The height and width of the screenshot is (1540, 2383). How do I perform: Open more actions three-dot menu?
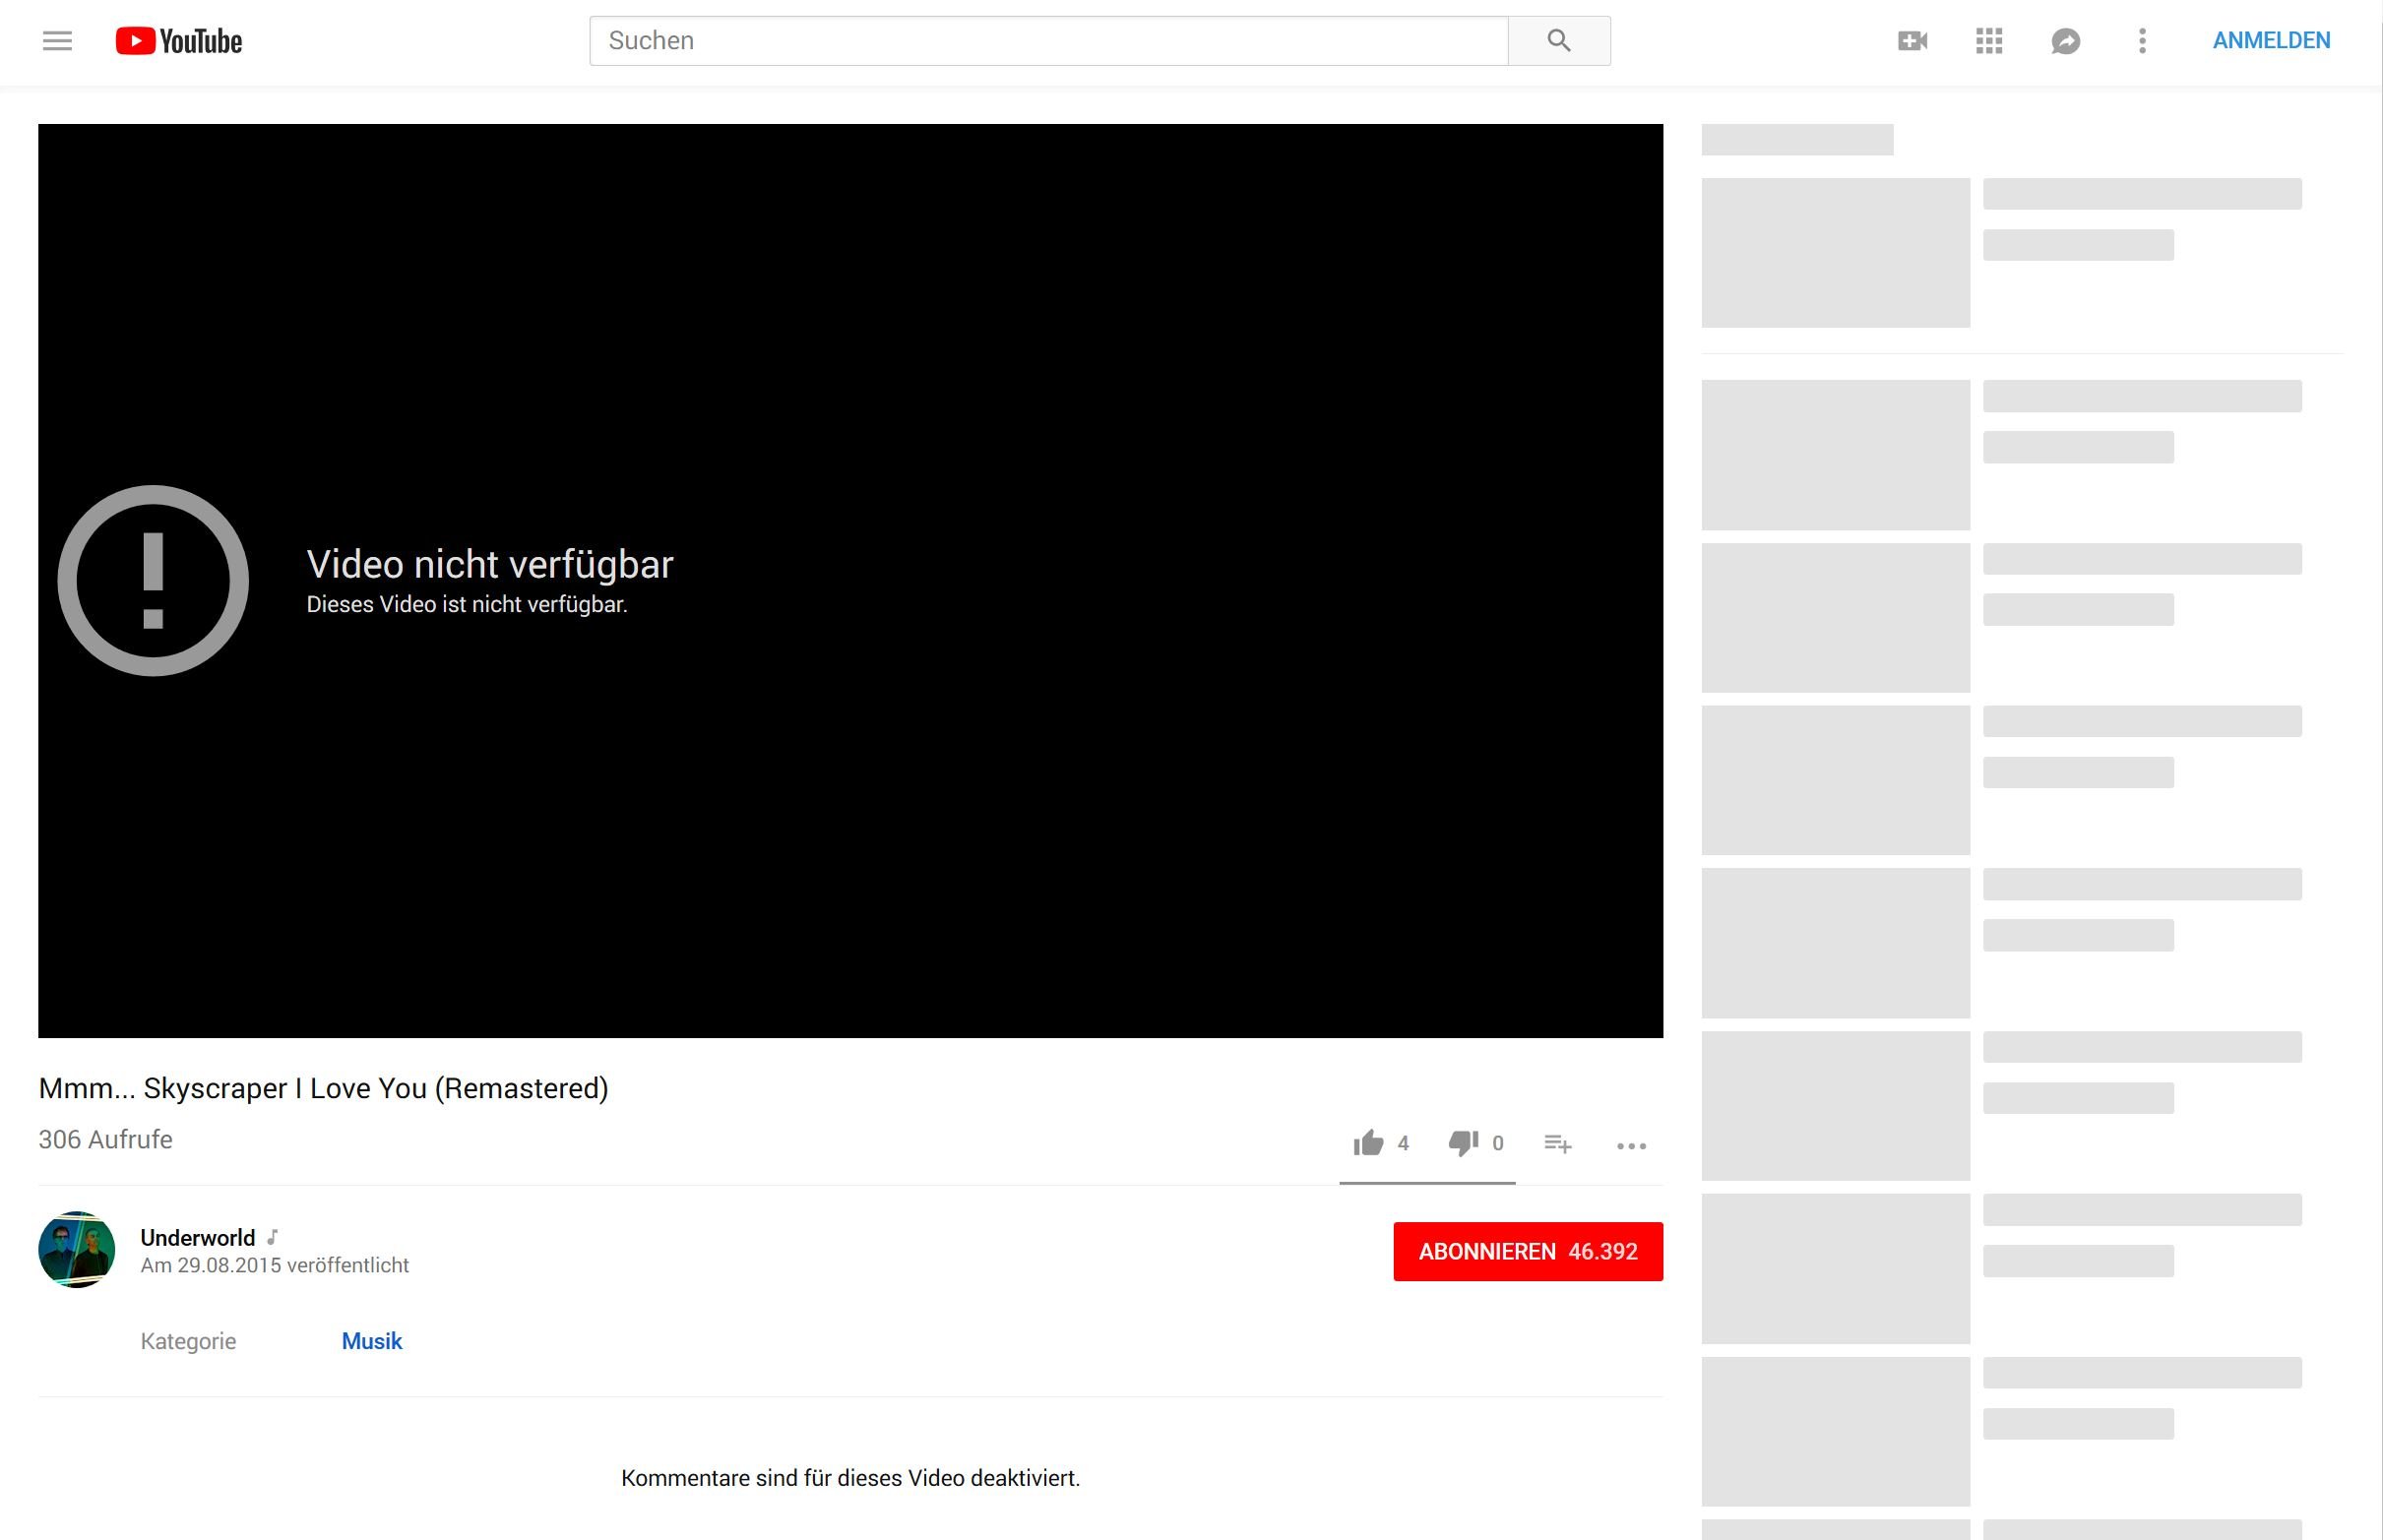[1630, 1146]
